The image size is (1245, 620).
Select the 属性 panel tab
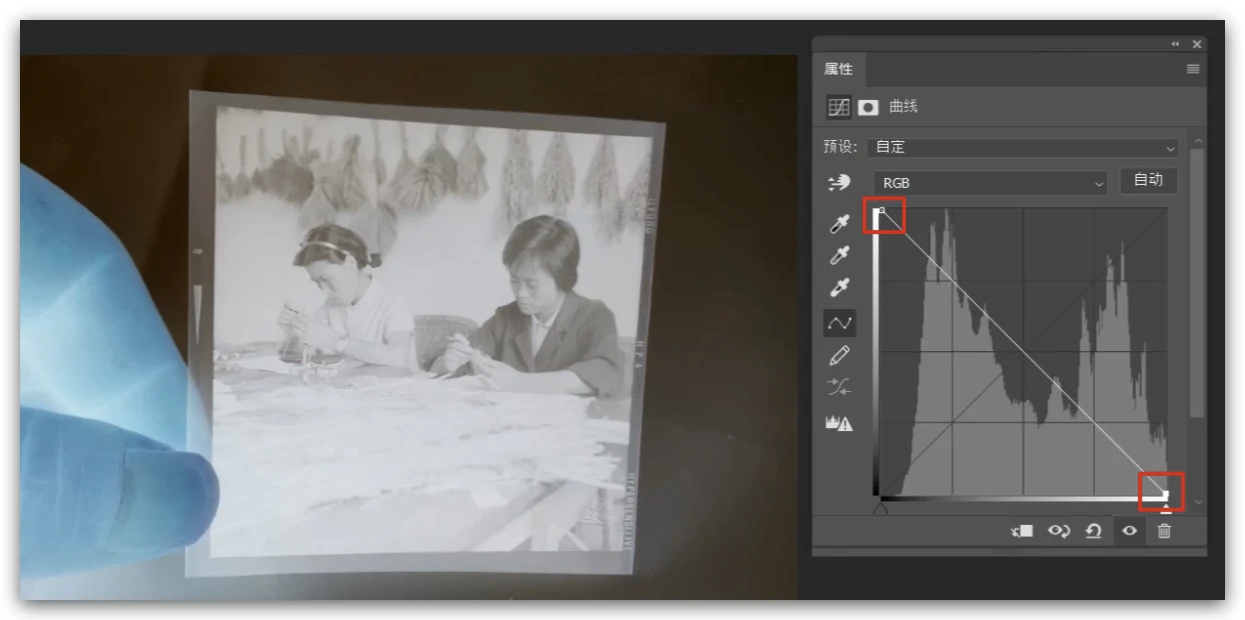tap(838, 69)
